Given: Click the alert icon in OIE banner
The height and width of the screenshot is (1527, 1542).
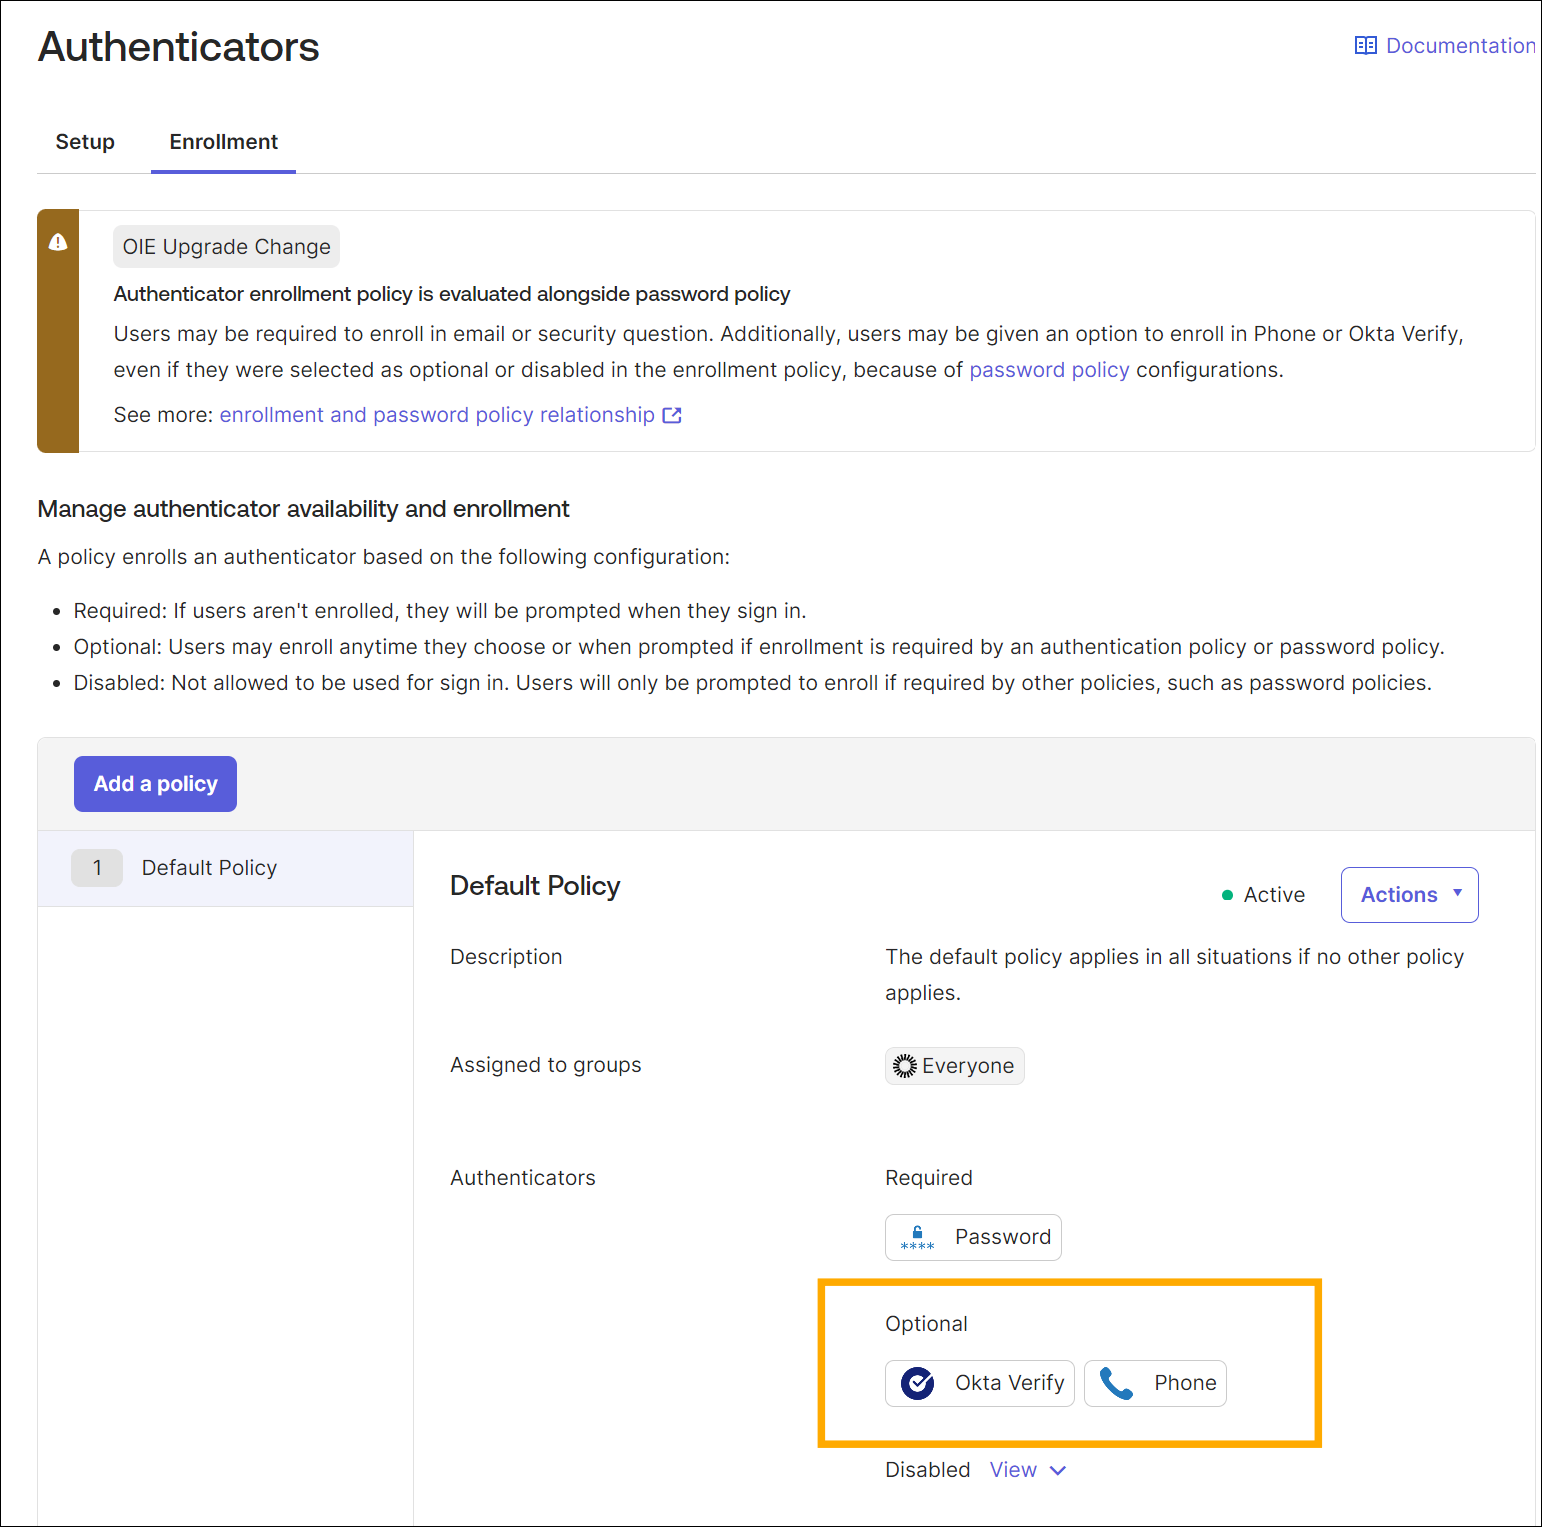Looking at the screenshot, I should (x=58, y=241).
